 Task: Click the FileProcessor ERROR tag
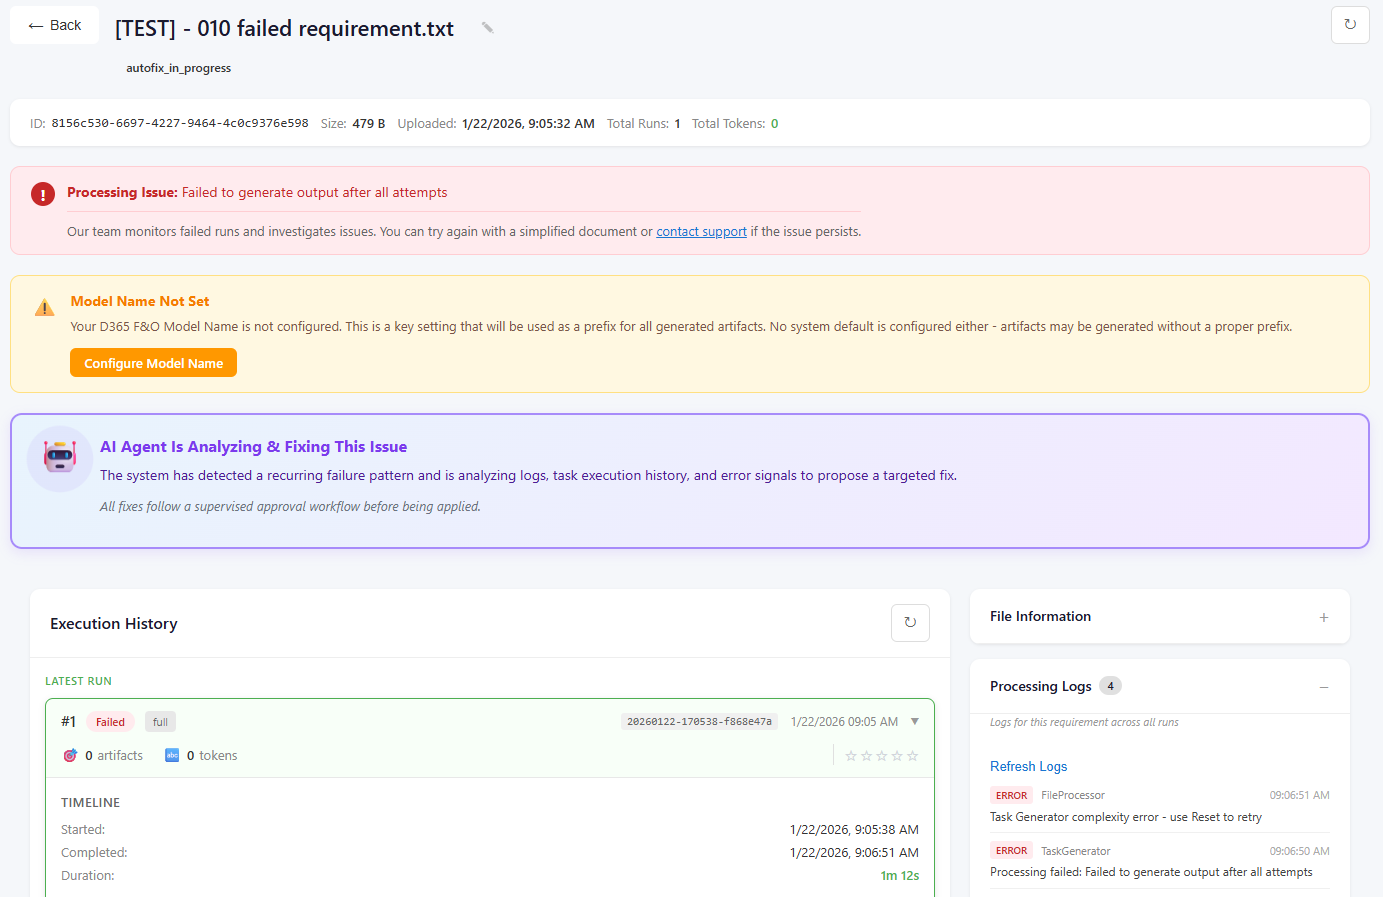pyautogui.click(x=1011, y=795)
